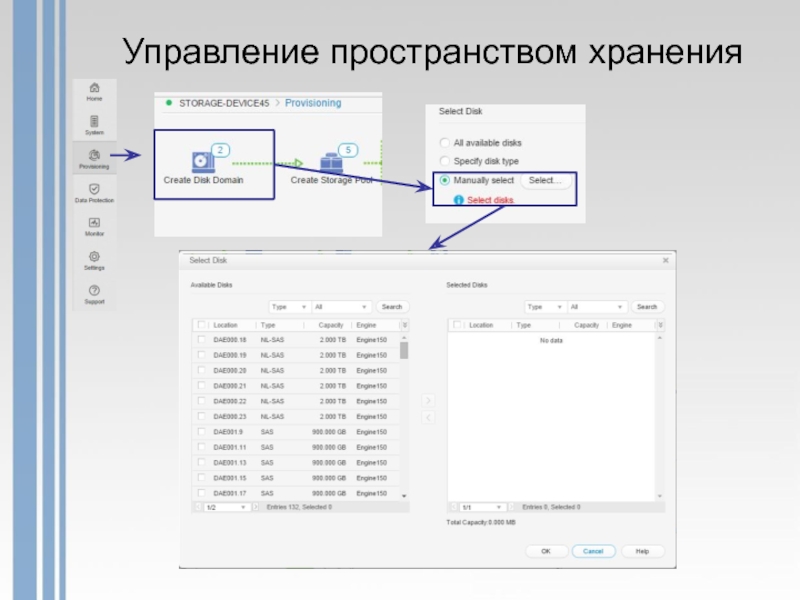Check the disk DAE000.19 row
Viewport: 800px width, 600px height.
pyautogui.click(x=202, y=355)
